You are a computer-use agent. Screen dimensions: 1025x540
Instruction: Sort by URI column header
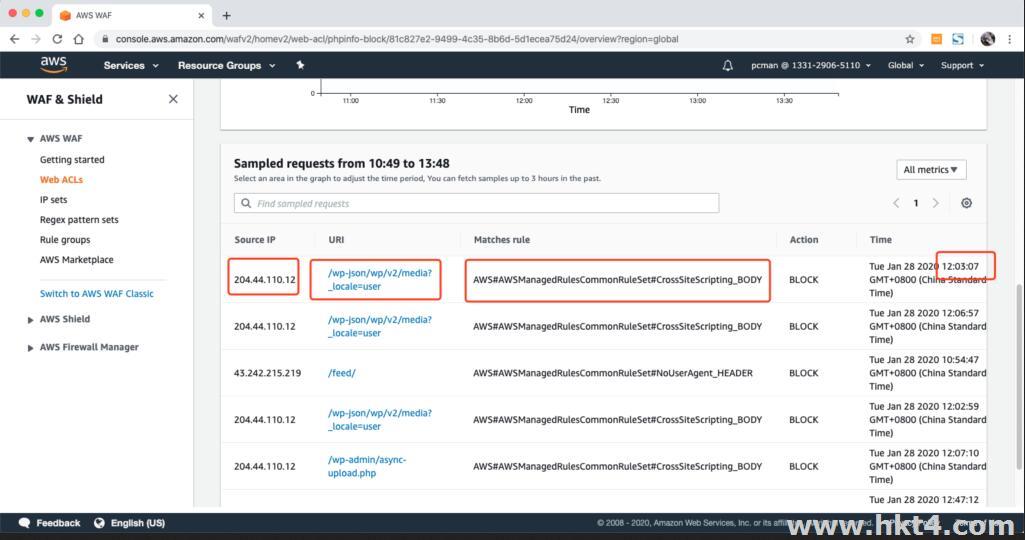tap(336, 240)
